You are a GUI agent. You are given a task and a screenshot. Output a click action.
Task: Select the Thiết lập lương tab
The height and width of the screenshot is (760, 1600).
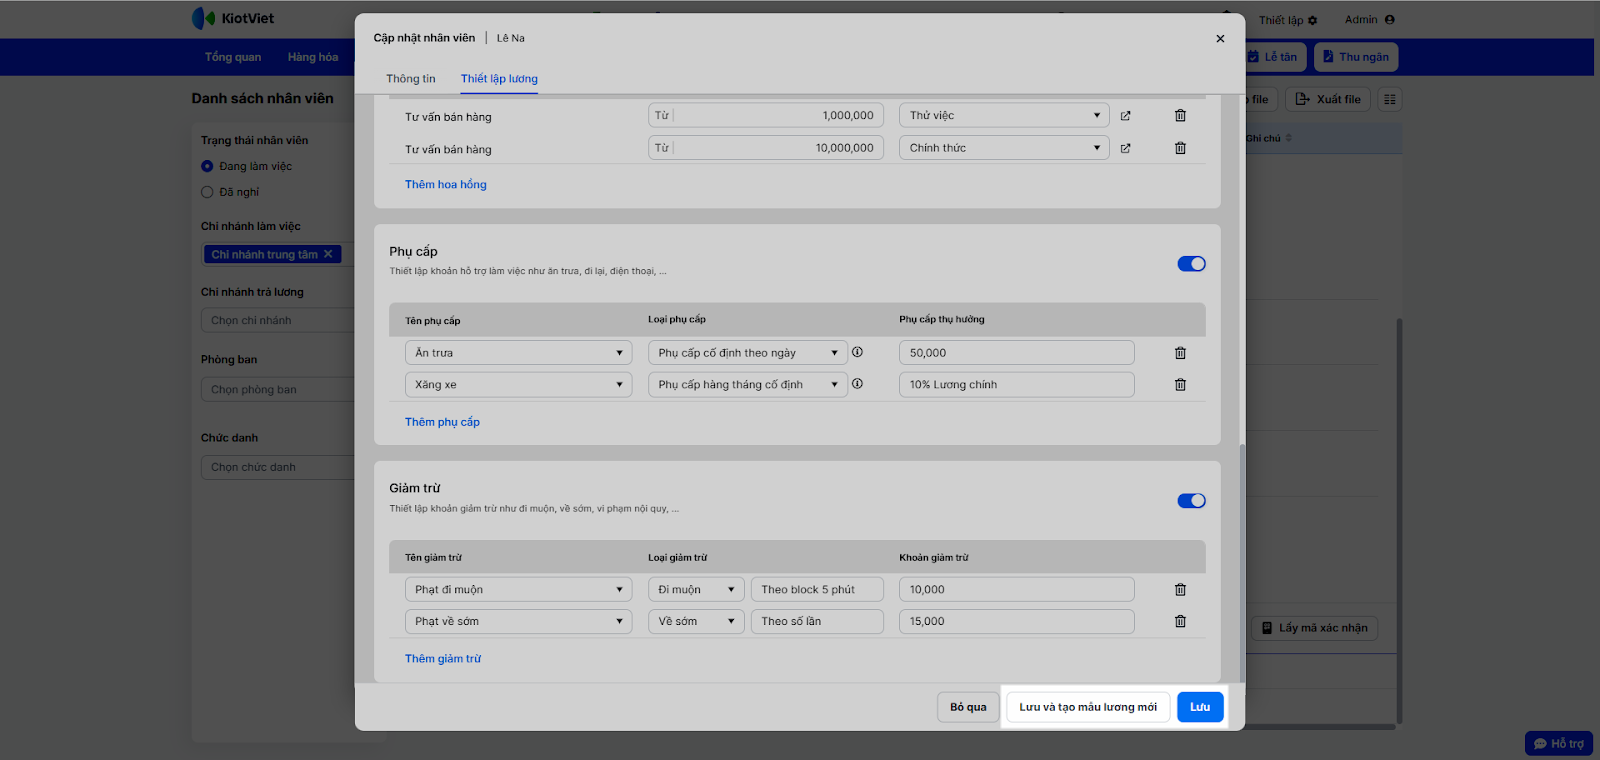[x=499, y=79]
